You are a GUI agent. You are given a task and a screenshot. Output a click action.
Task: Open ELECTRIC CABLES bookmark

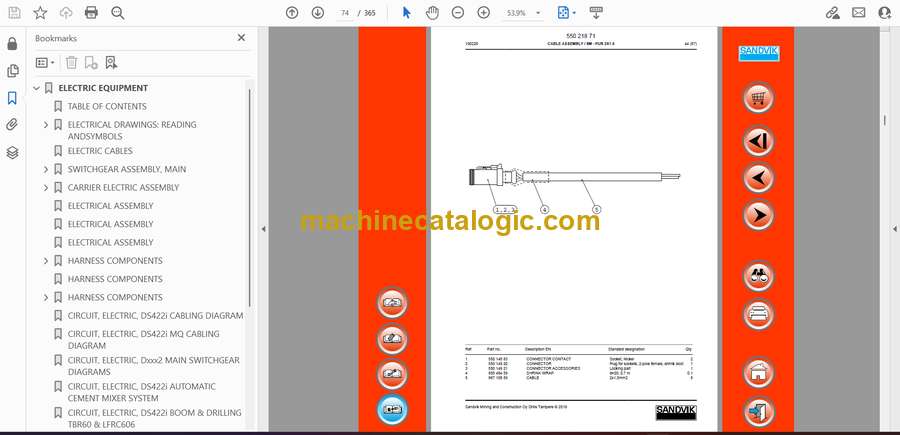tap(100, 151)
